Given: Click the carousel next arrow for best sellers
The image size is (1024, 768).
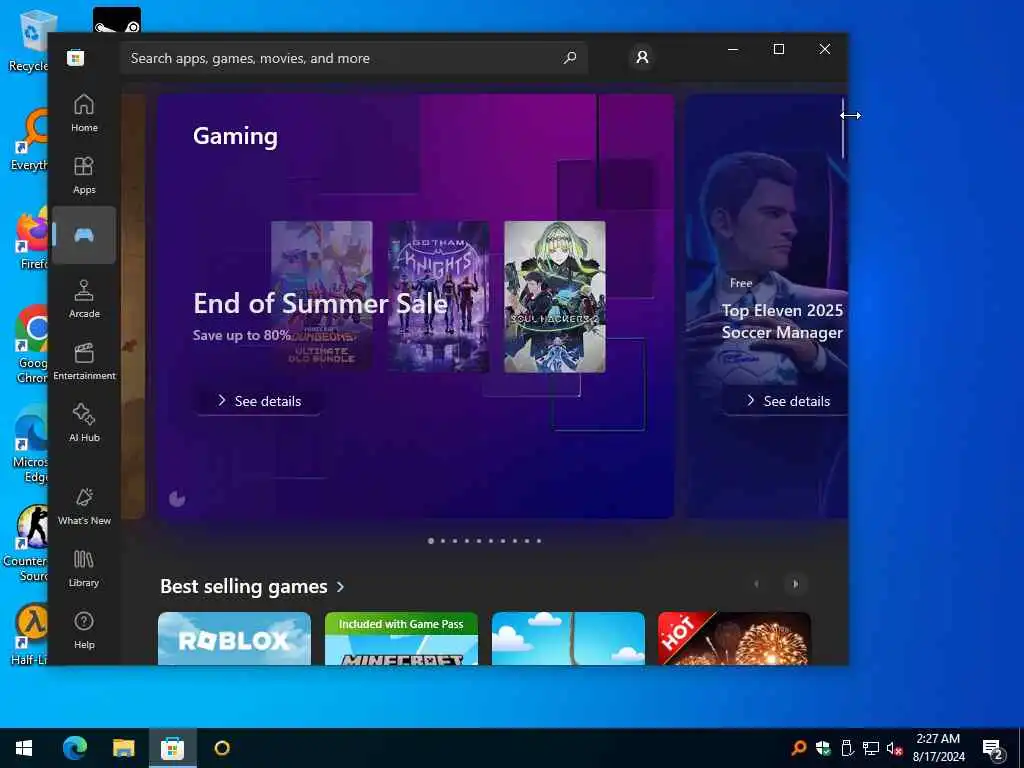Looking at the screenshot, I should [x=795, y=584].
